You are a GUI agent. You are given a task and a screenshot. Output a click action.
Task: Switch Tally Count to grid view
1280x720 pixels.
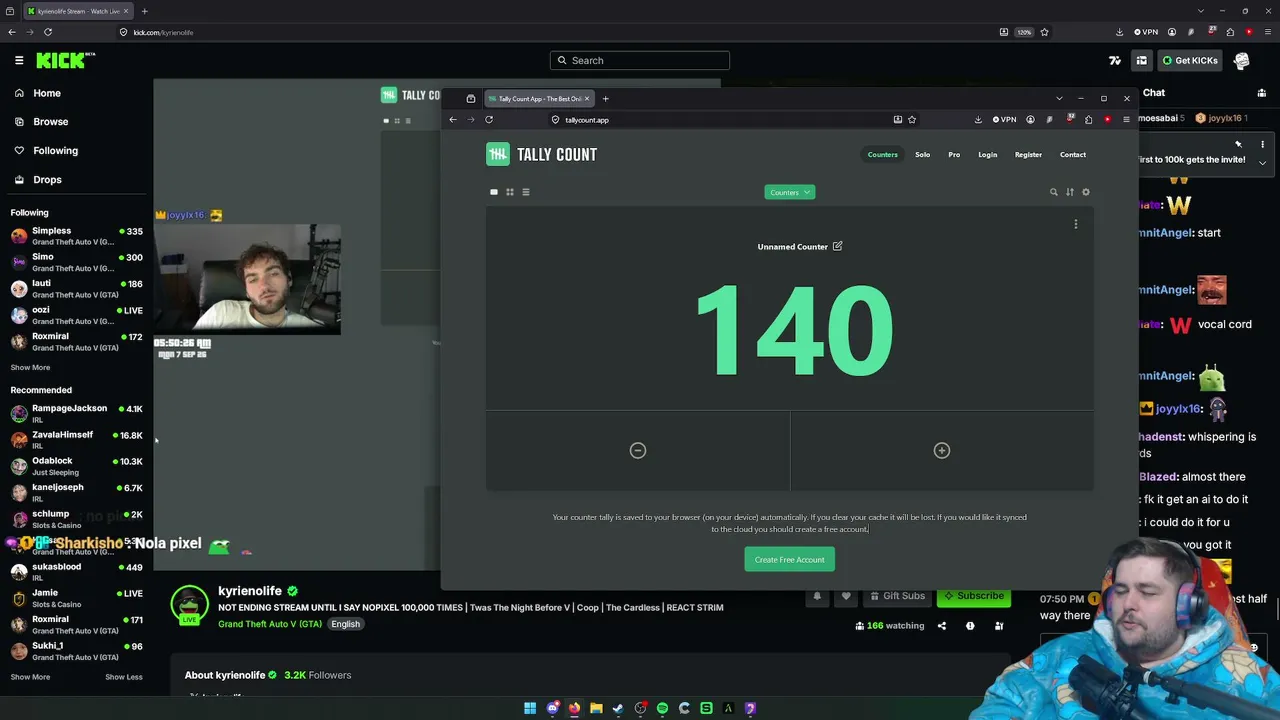pyautogui.click(x=510, y=192)
